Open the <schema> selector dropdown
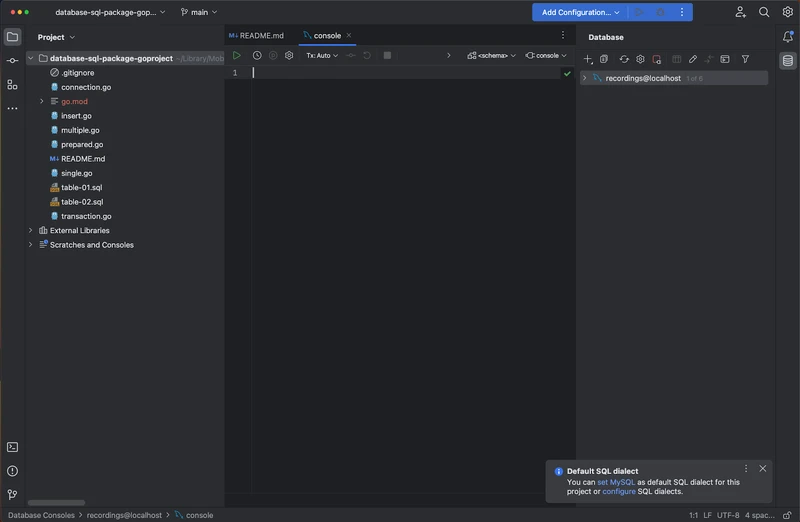800x522 pixels. (x=492, y=56)
